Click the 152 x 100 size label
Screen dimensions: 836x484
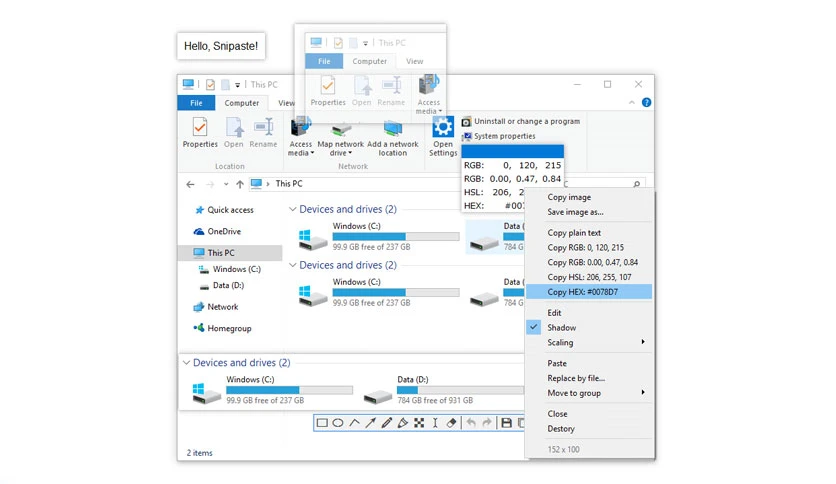563,449
